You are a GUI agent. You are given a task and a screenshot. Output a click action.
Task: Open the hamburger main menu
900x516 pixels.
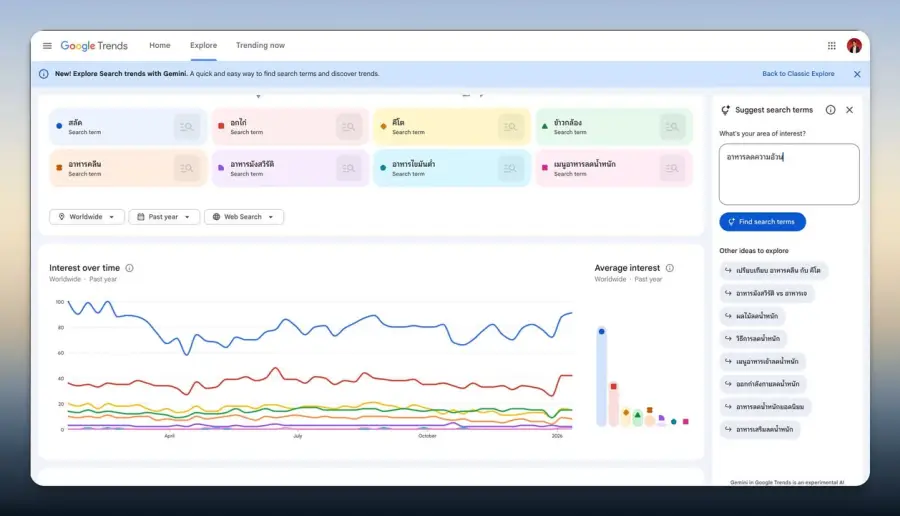(47, 45)
